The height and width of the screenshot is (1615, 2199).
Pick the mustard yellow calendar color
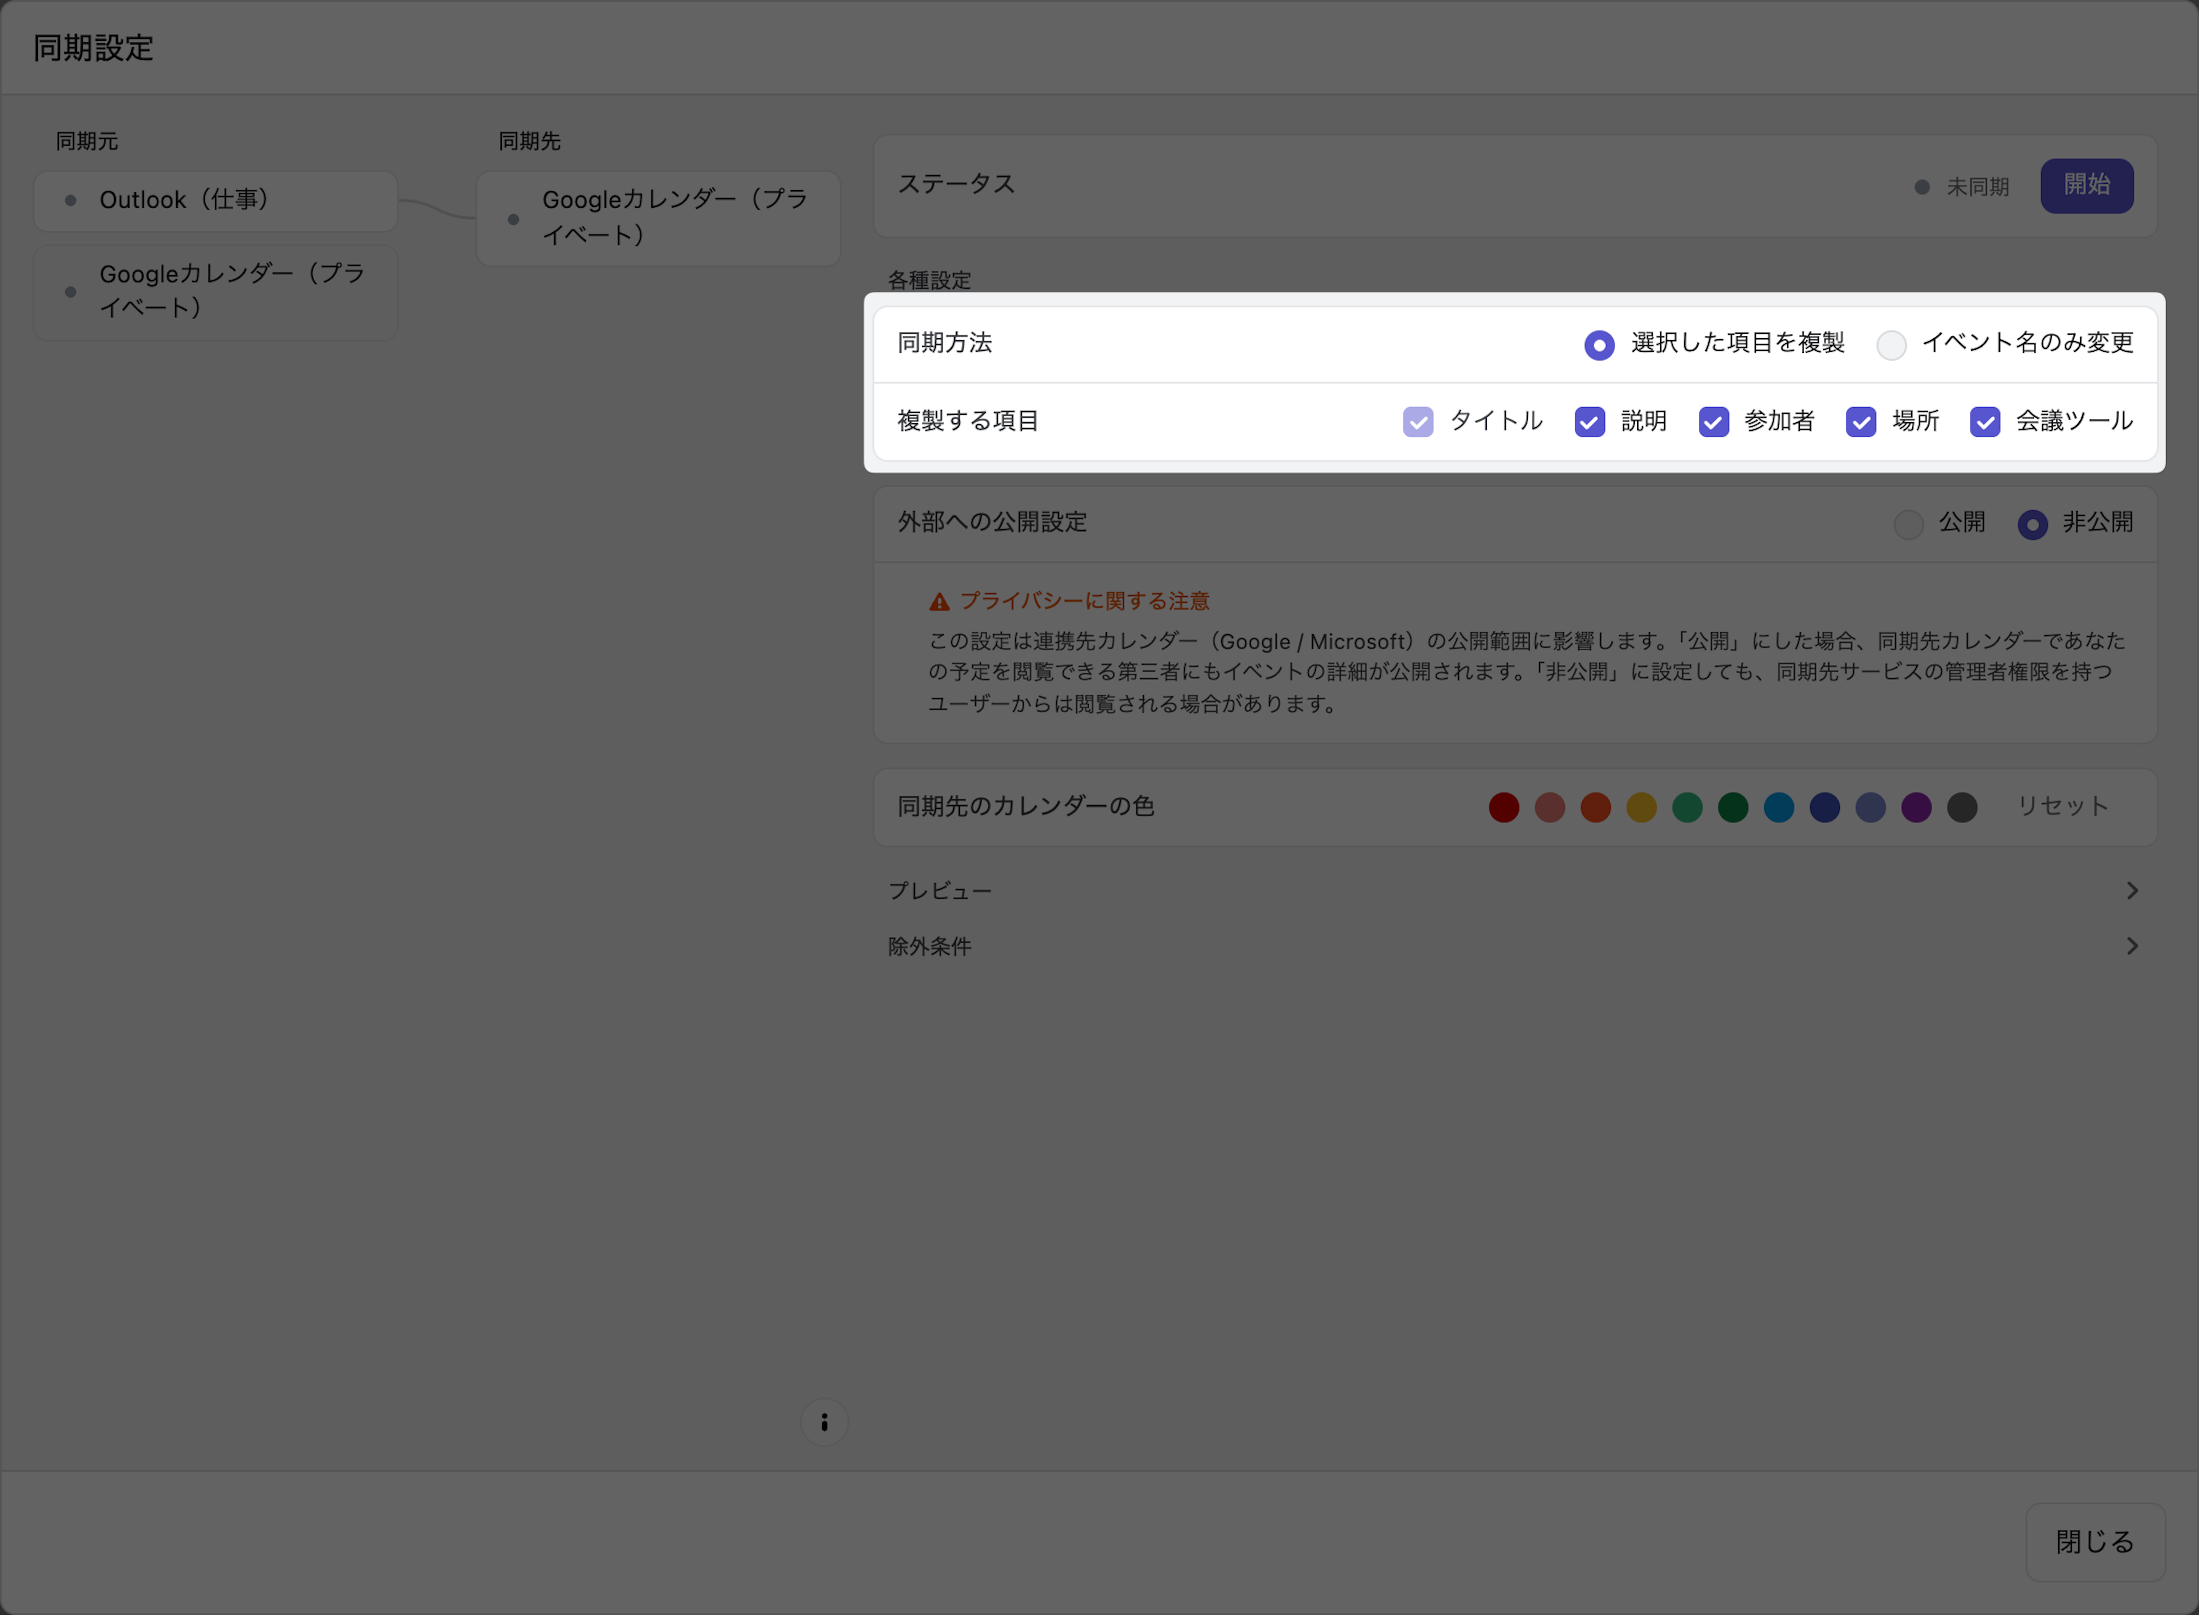pos(1641,807)
